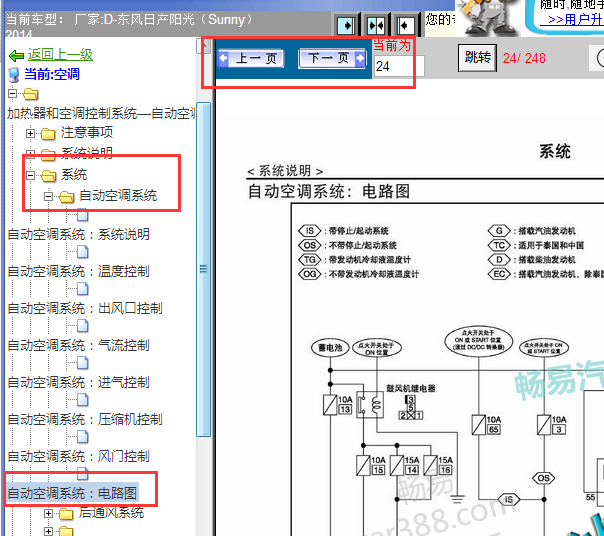Expand the folder node below 后通风系统
This screenshot has width=604, height=536.
48,531
